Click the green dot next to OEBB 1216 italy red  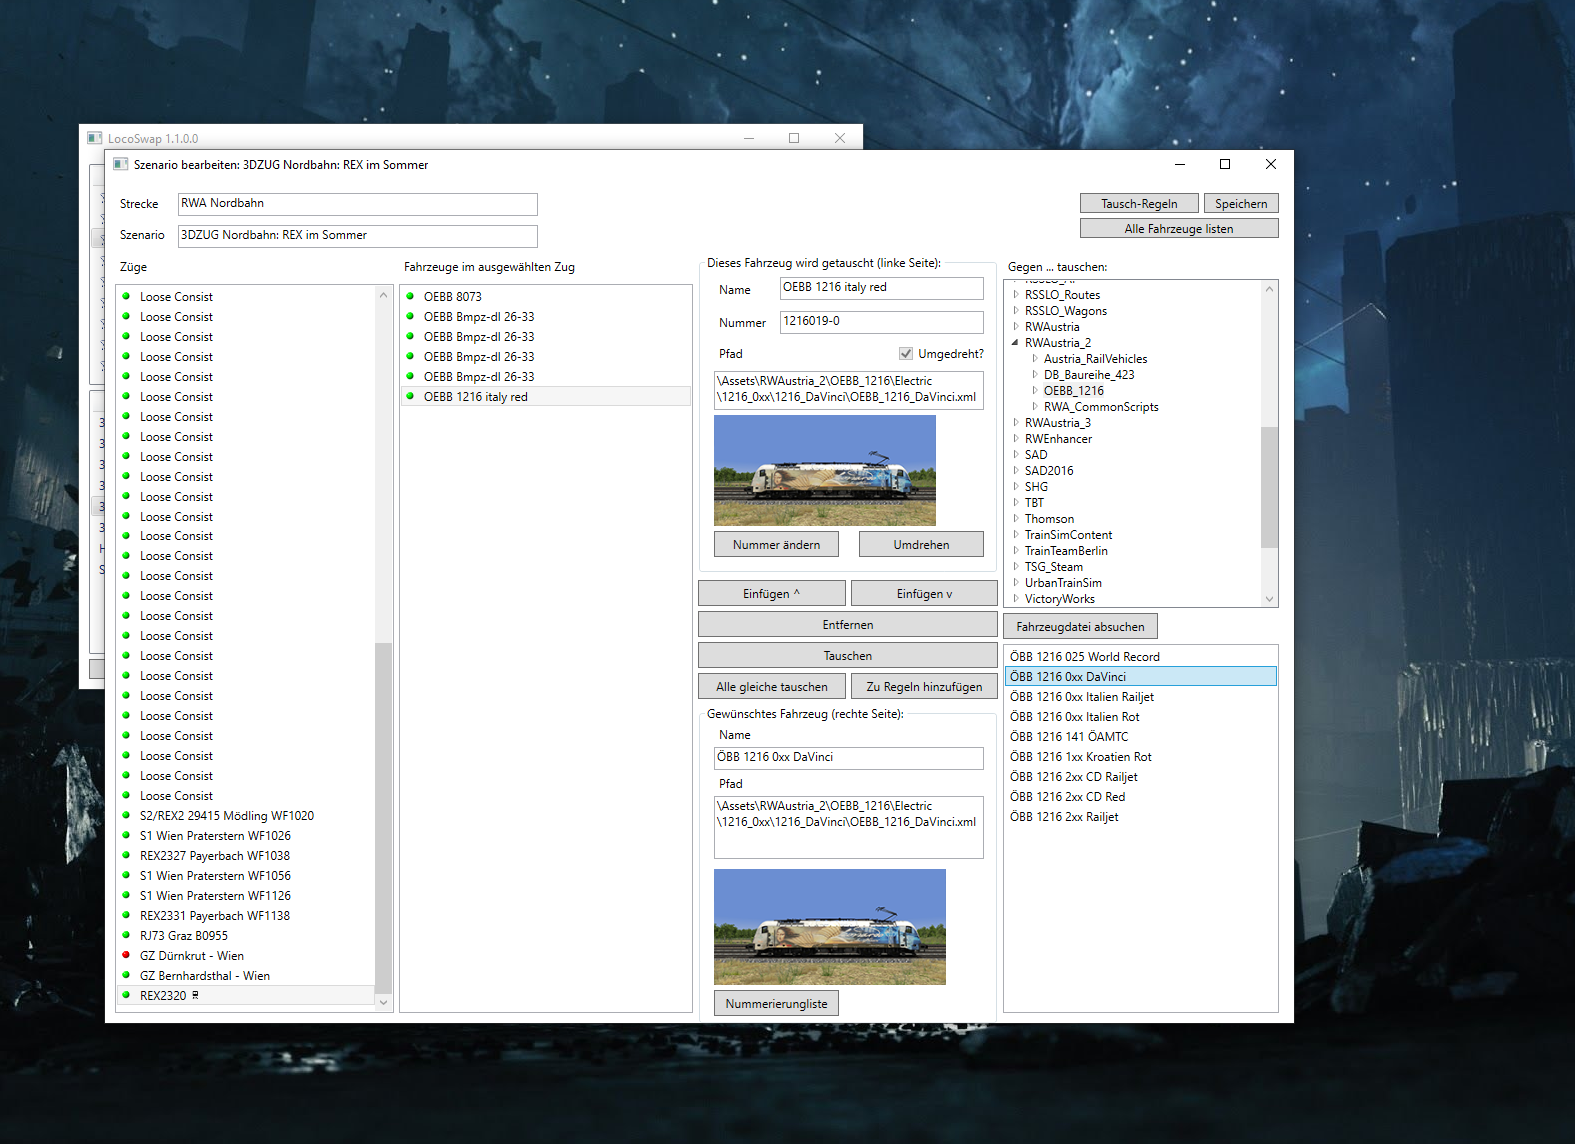pos(410,396)
